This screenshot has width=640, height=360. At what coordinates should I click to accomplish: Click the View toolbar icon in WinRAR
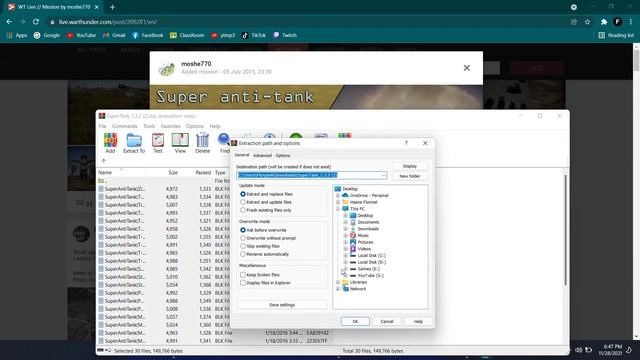coord(180,143)
